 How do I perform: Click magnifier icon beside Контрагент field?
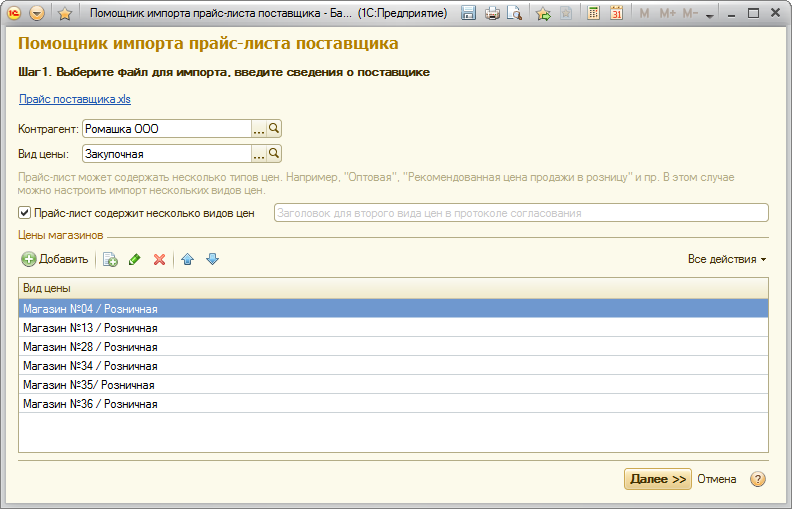(x=274, y=128)
